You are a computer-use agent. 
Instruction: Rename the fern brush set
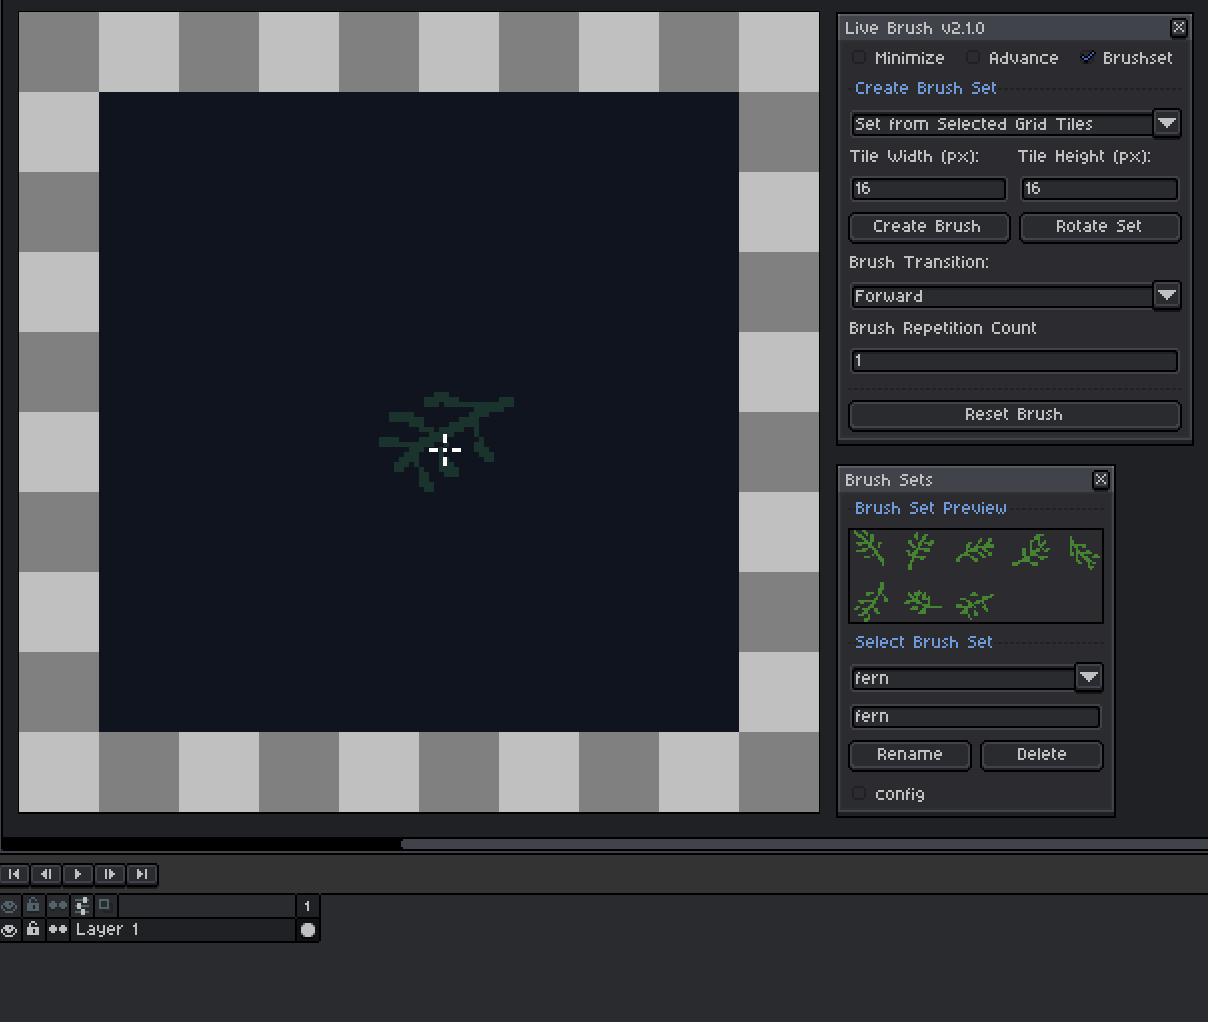(x=909, y=755)
